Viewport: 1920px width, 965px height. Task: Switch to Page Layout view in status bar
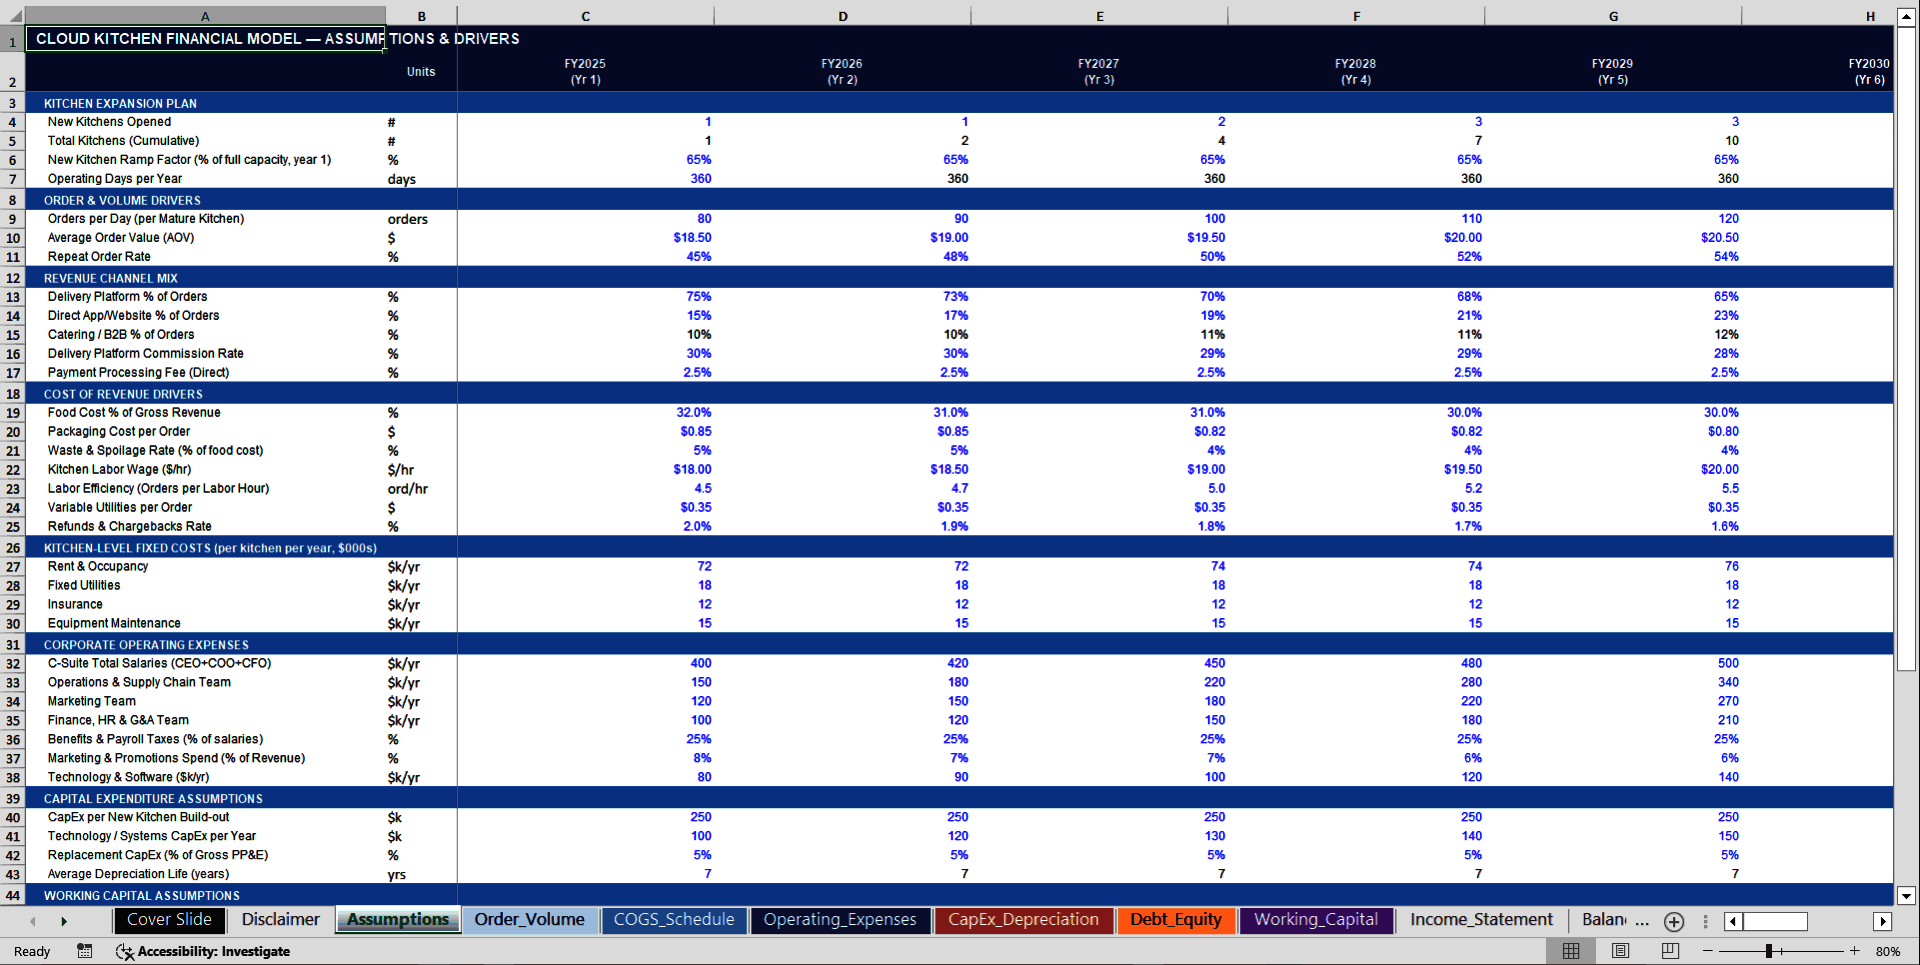coord(1622,950)
